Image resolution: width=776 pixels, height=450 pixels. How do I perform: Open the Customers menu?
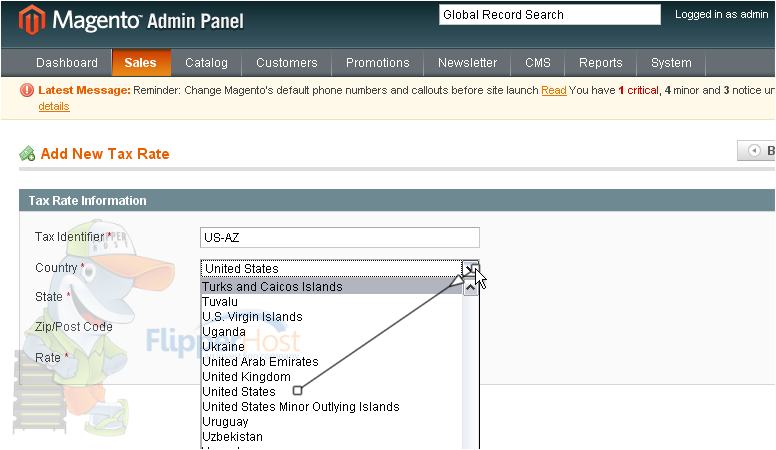pos(287,63)
